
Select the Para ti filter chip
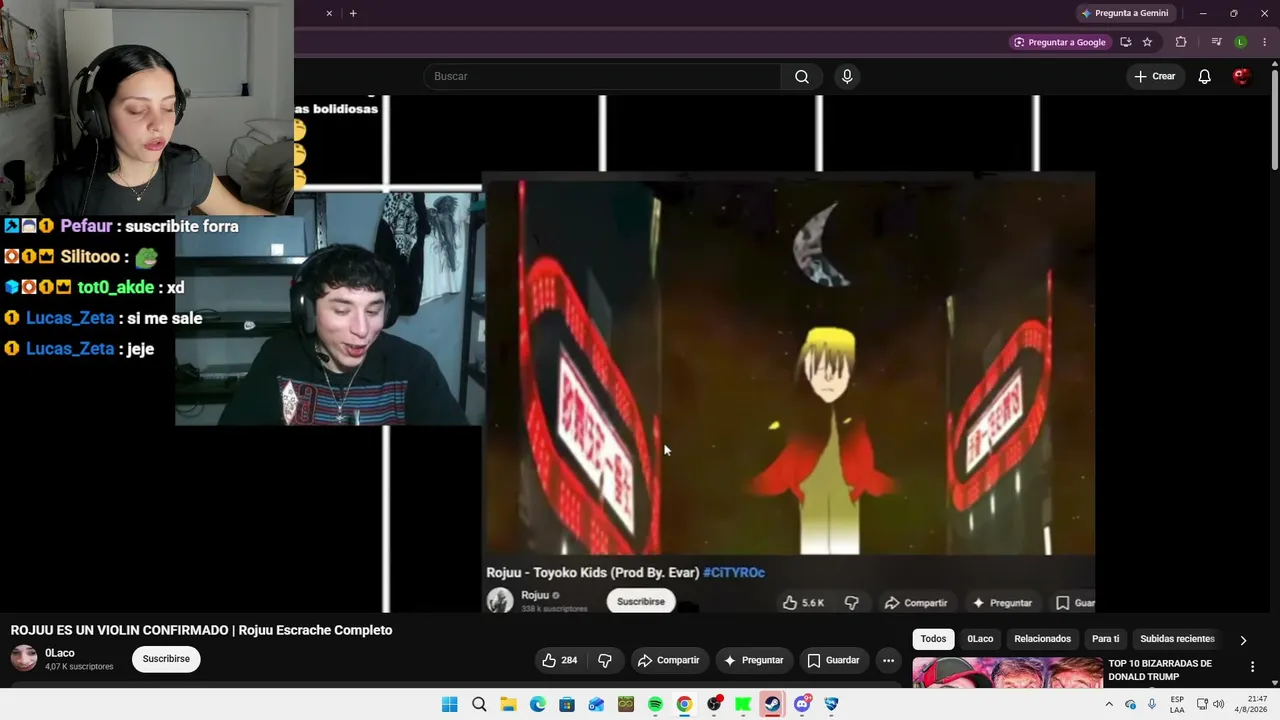pyautogui.click(x=1105, y=639)
